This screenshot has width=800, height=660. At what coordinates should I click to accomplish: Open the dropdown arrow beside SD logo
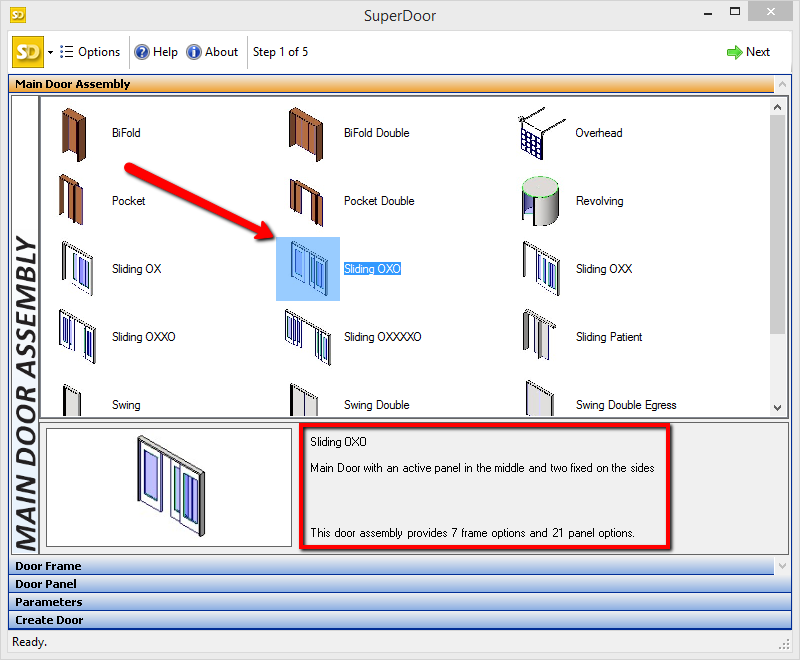(51, 52)
